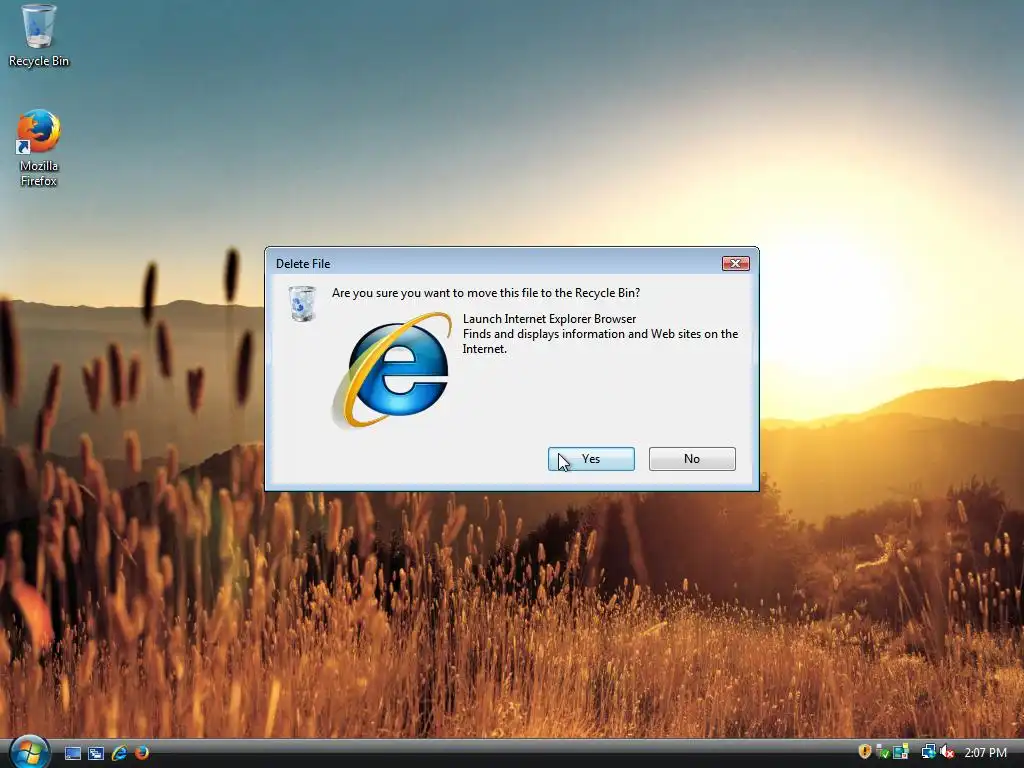The image size is (1024, 768).
Task: Cancel deletion with the No button
Action: coord(692,459)
